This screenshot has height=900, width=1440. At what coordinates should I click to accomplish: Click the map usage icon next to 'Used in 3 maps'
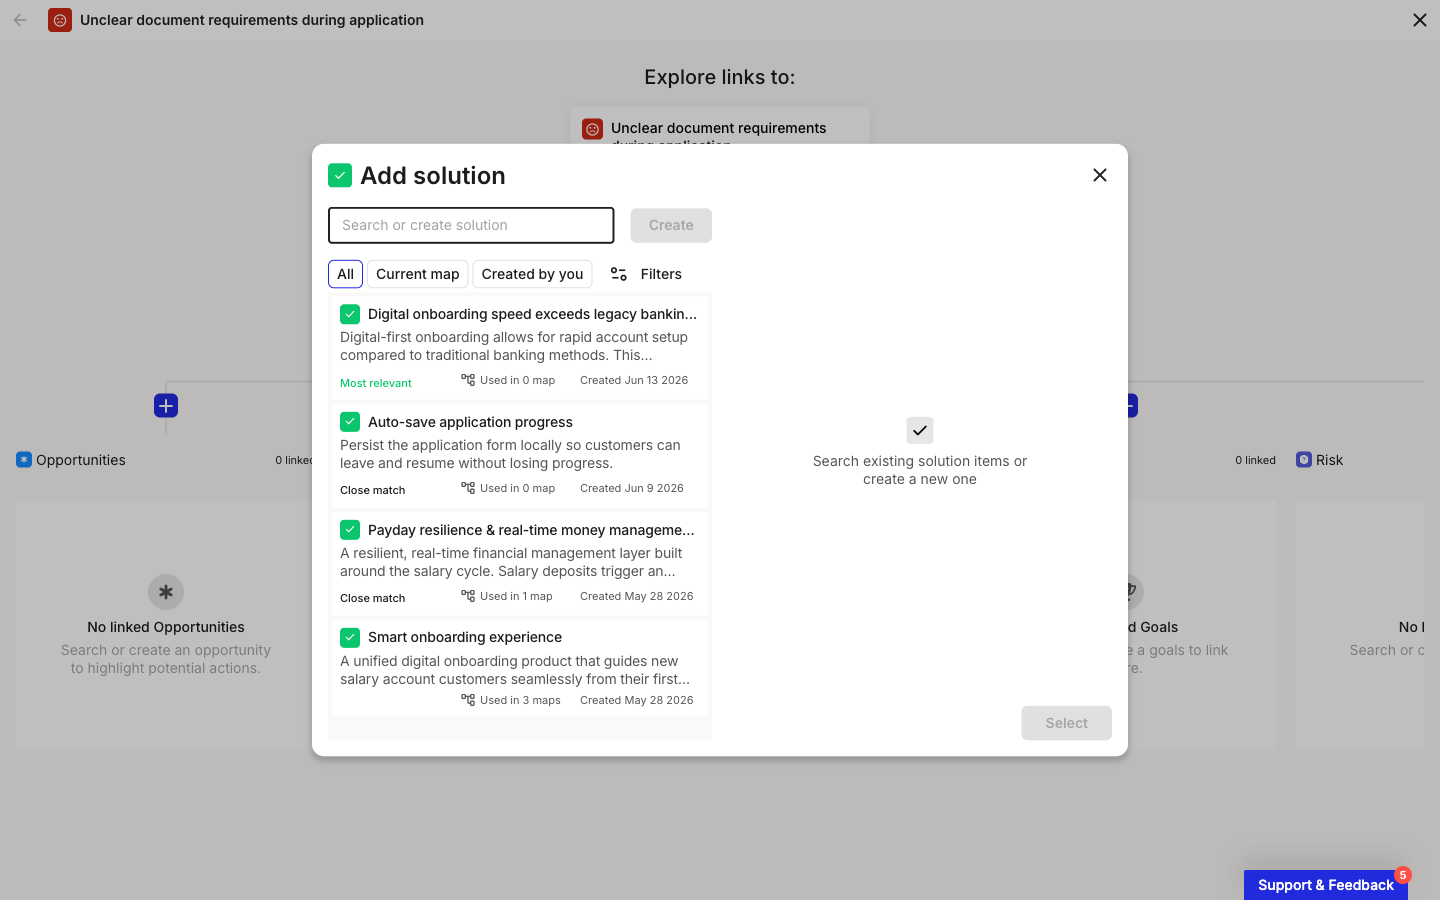click(468, 700)
